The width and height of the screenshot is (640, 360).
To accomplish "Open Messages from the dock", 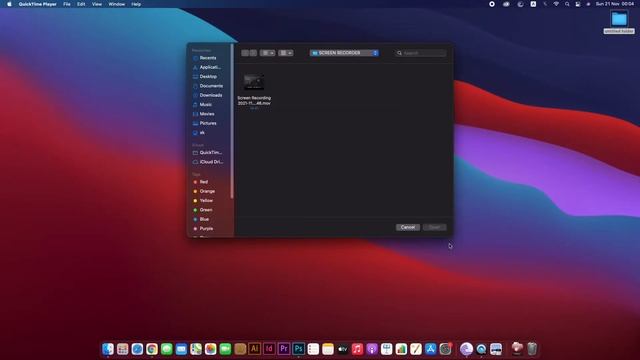I will [167, 349].
